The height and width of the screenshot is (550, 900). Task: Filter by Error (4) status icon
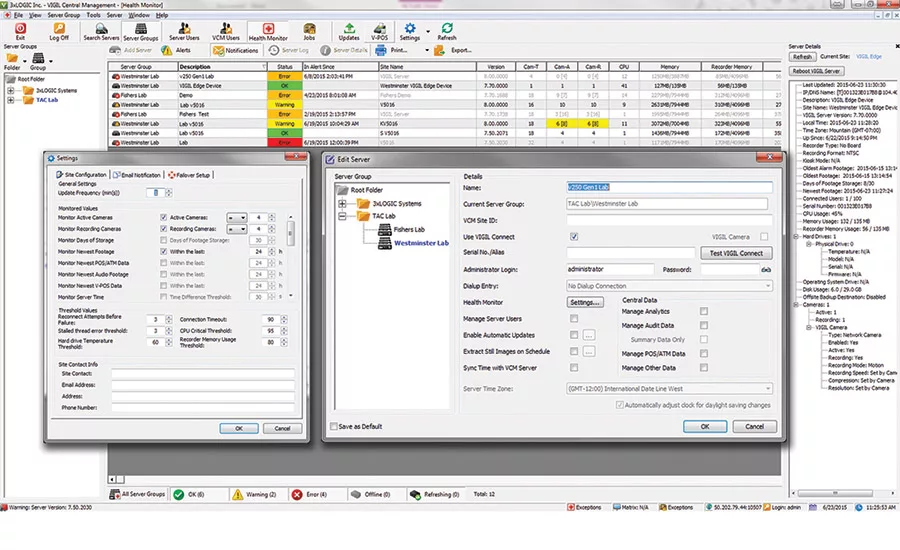pyautogui.click(x=297, y=495)
